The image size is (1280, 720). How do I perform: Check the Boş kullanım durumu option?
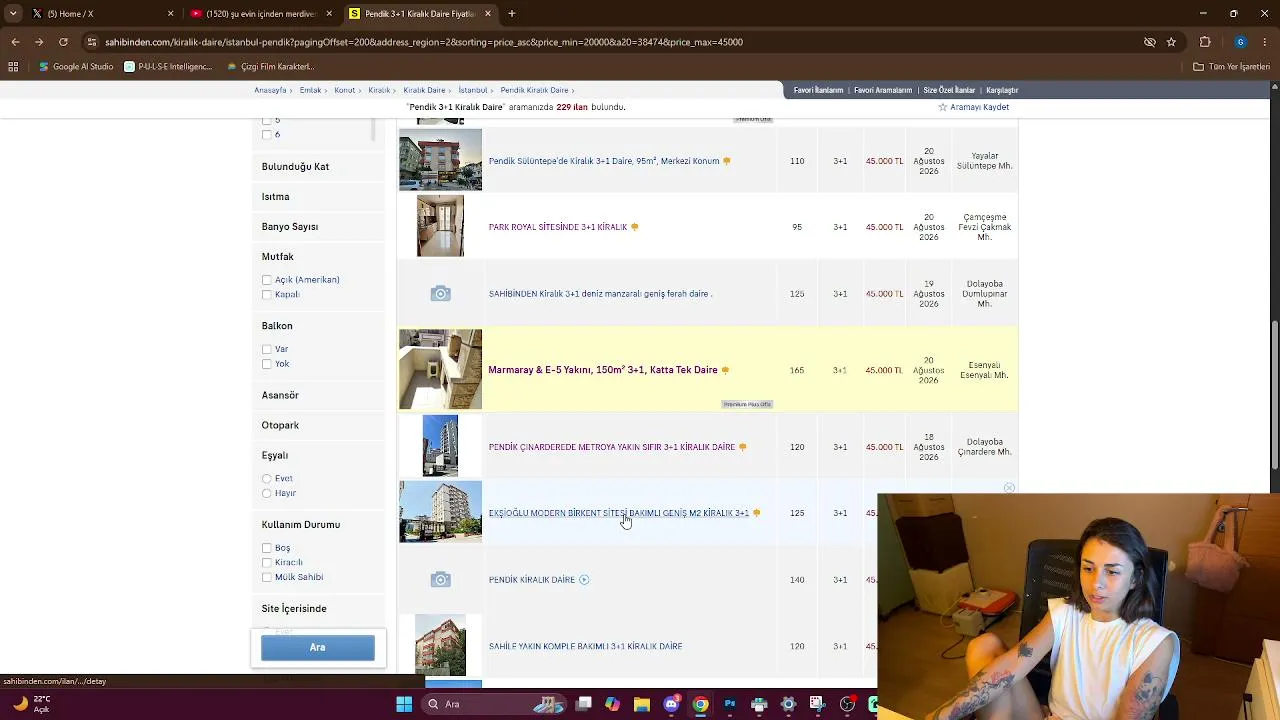(267, 548)
